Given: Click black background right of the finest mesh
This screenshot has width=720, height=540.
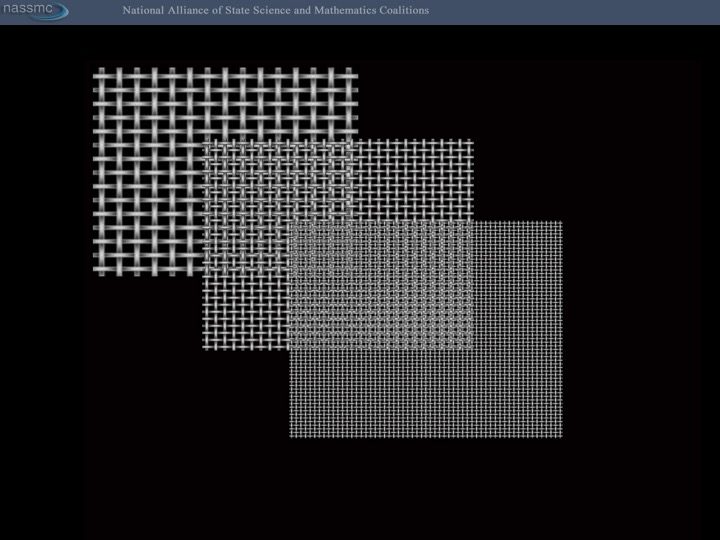Looking at the screenshot, I should point(630,330).
